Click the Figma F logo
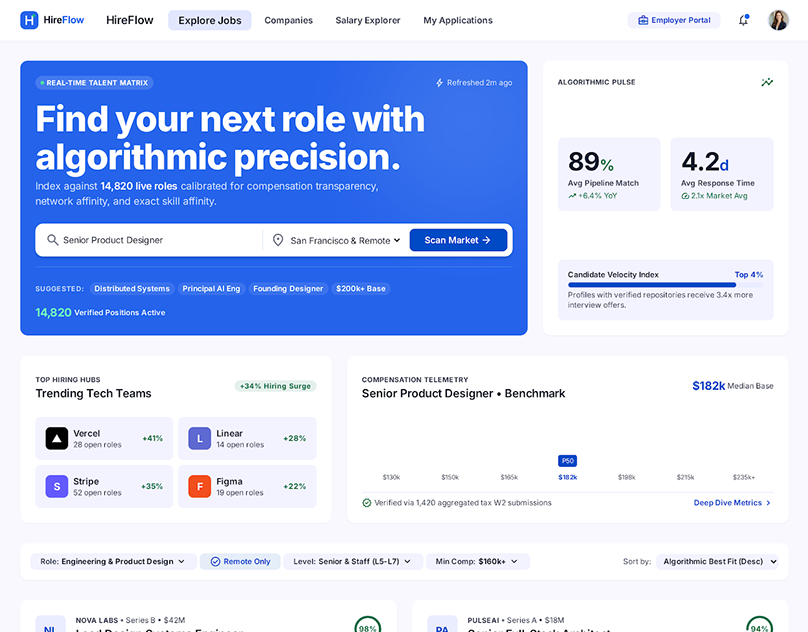Image resolution: width=808 pixels, height=632 pixels. [199, 486]
